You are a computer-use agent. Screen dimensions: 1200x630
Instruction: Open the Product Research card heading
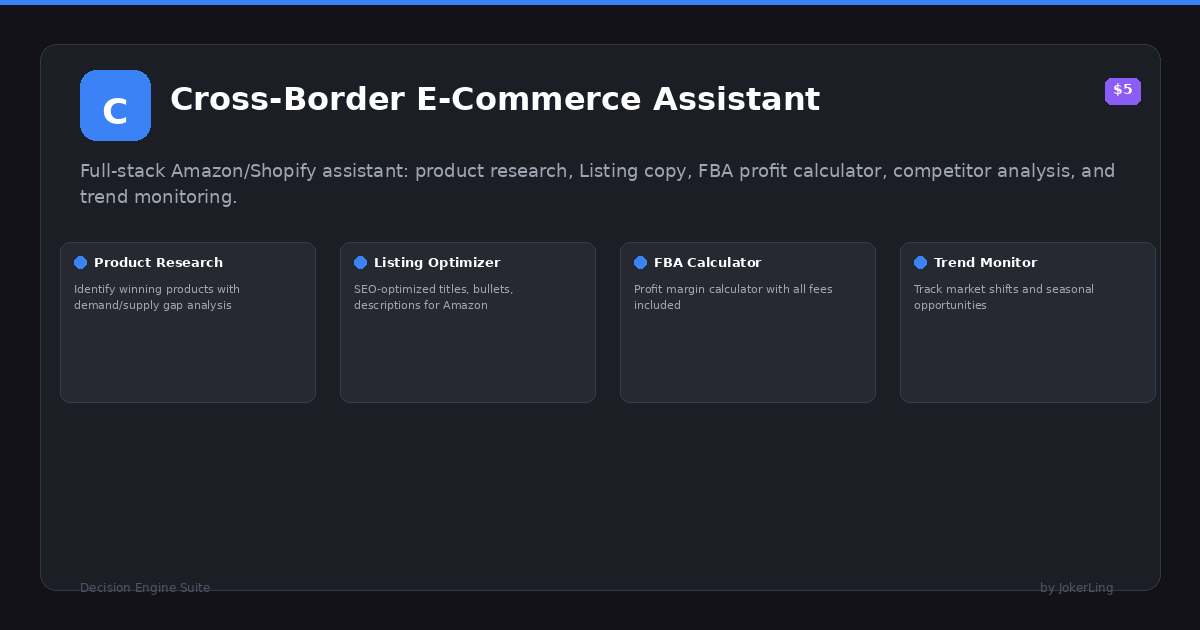click(x=158, y=263)
